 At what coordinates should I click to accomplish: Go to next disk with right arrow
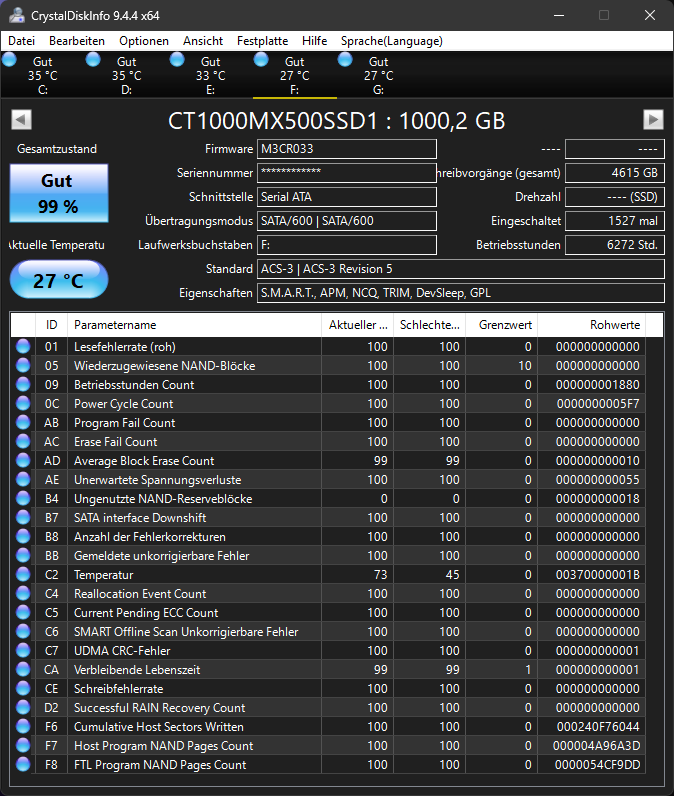tap(653, 120)
